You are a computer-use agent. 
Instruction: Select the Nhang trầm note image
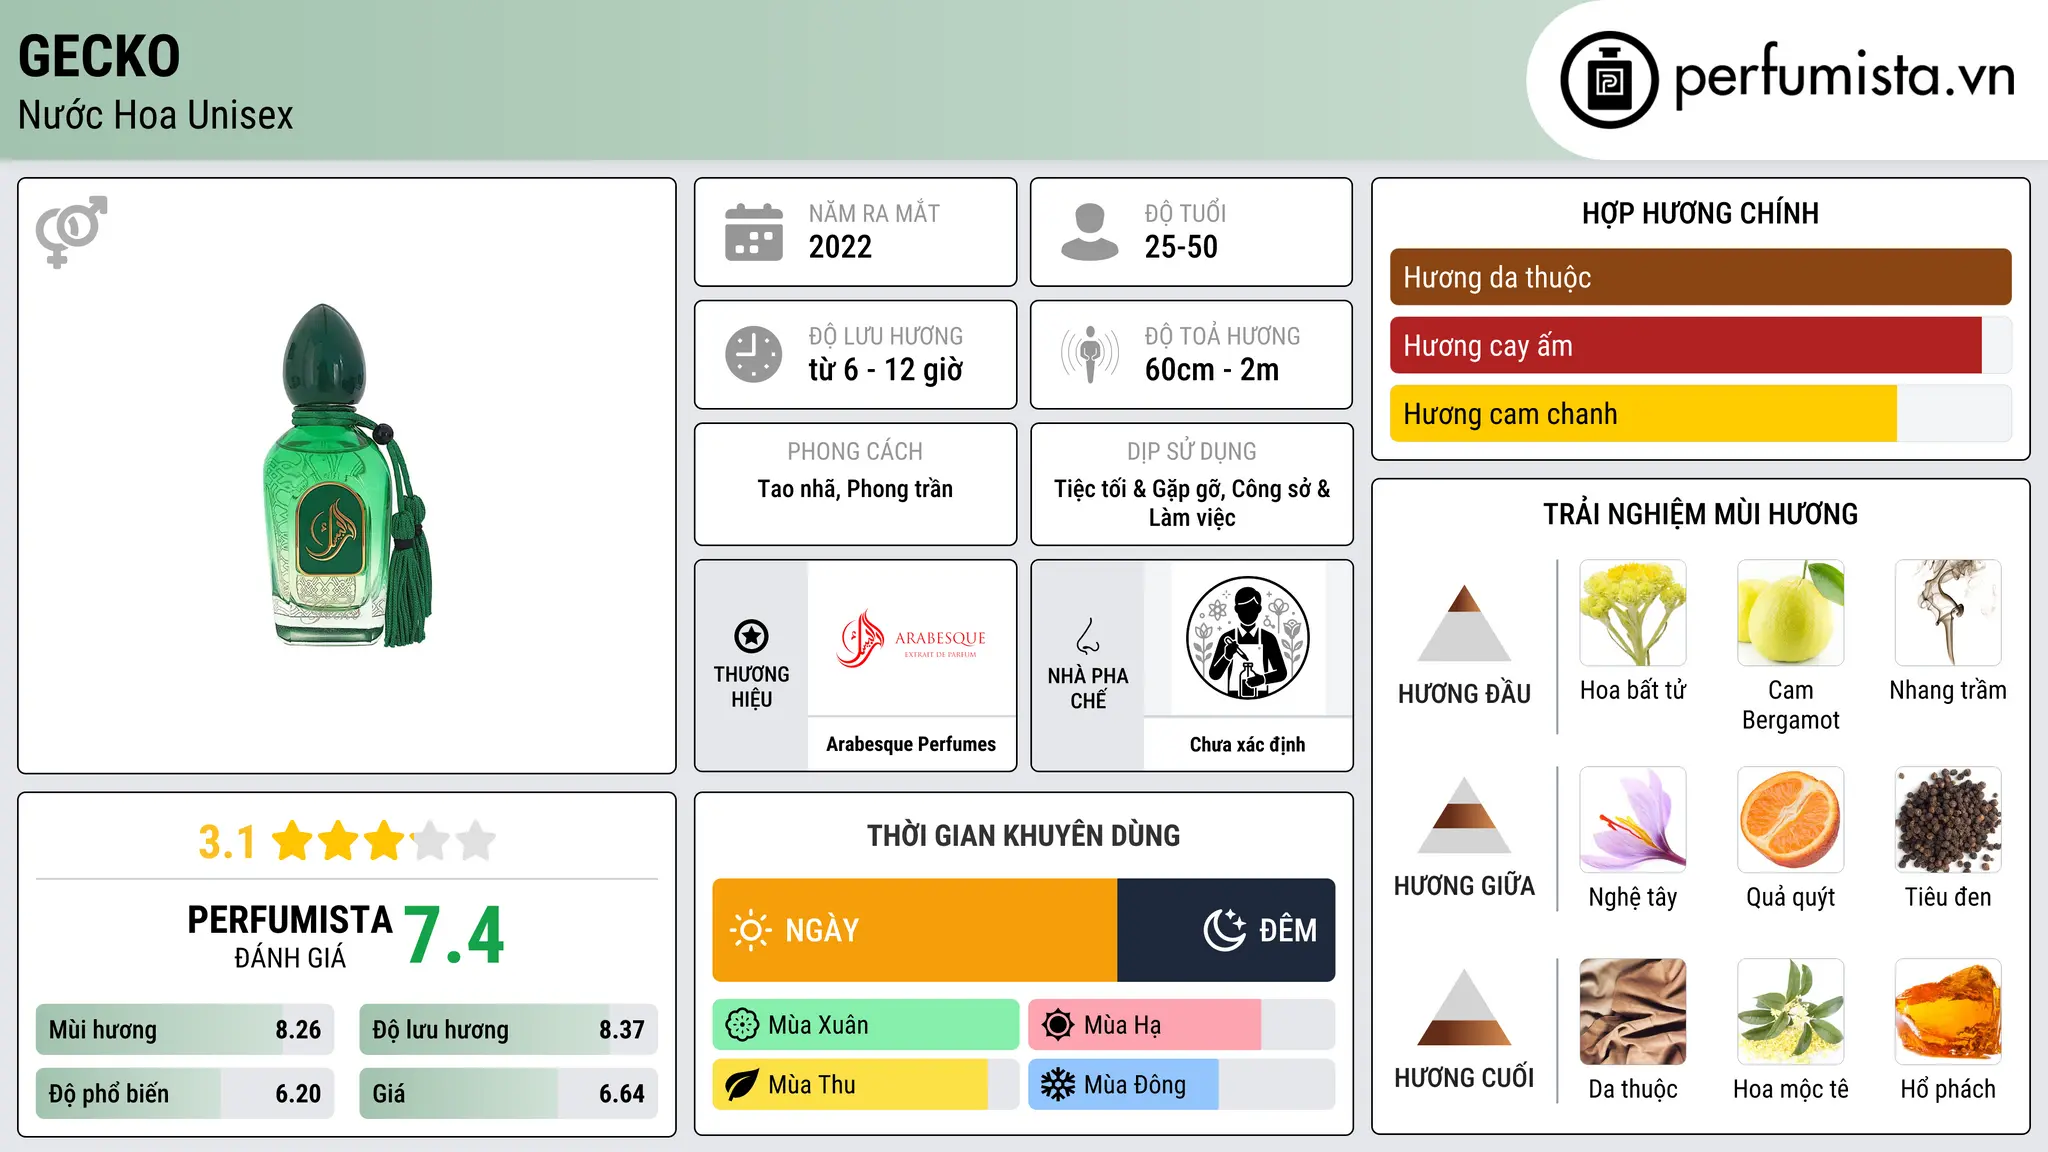click(1948, 613)
